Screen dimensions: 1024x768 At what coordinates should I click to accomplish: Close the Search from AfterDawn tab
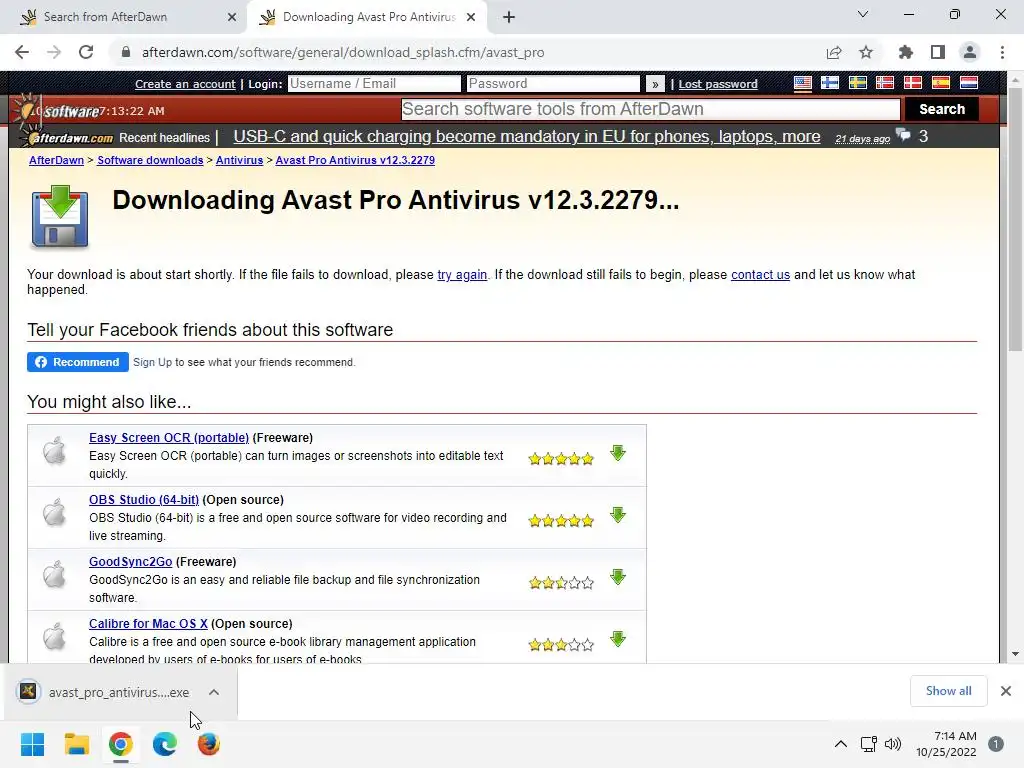pyautogui.click(x=232, y=18)
